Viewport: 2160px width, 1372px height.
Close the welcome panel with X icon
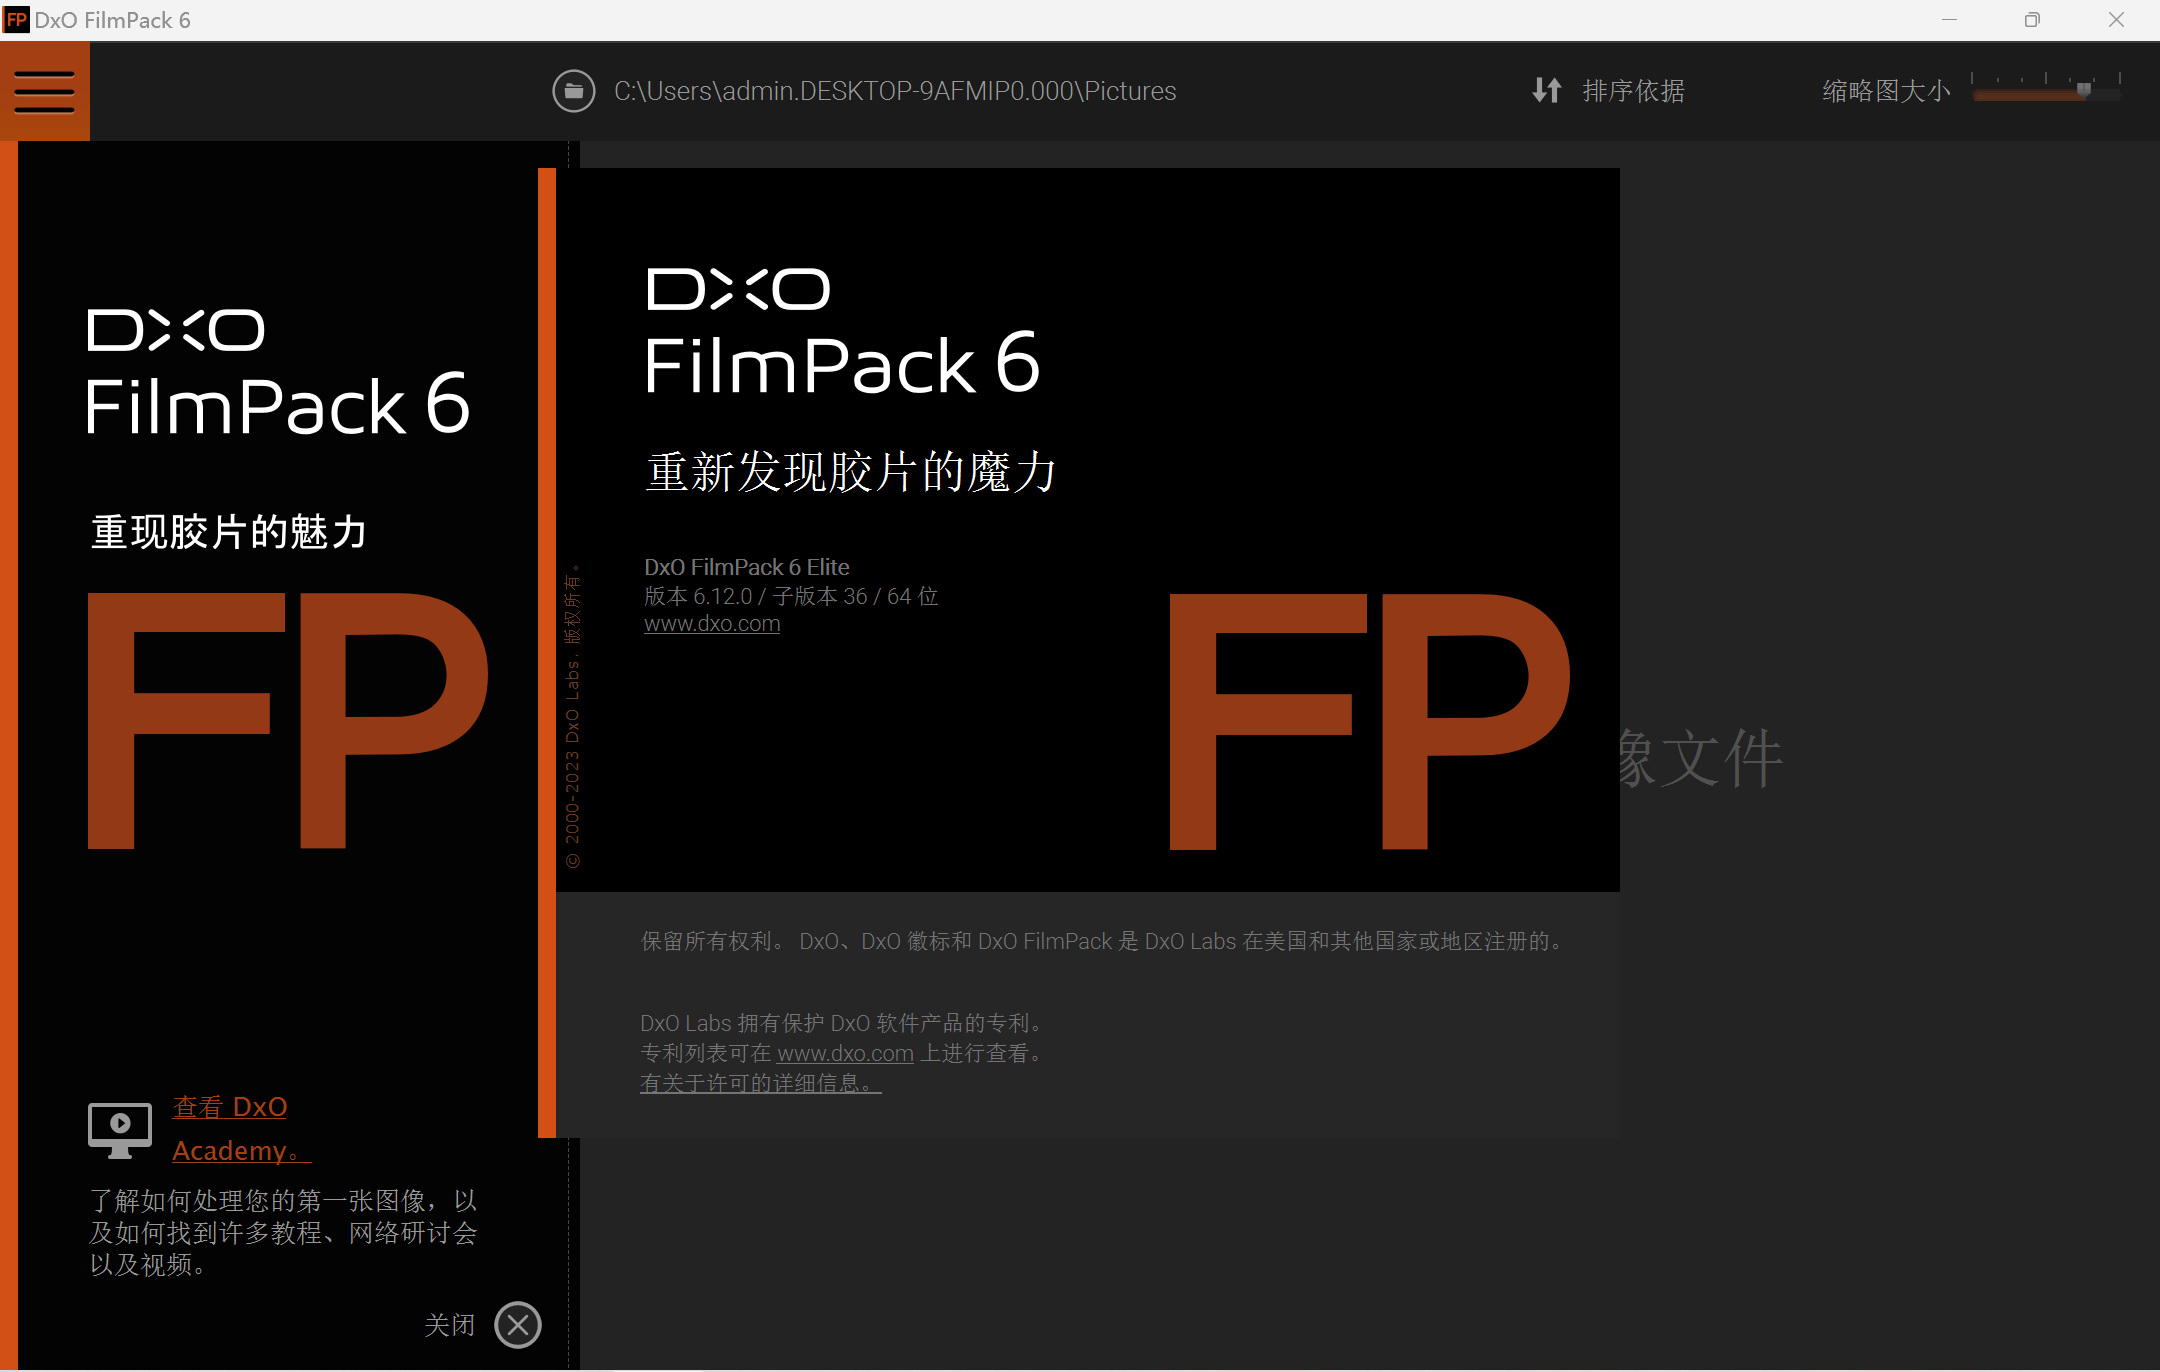(x=518, y=1325)
